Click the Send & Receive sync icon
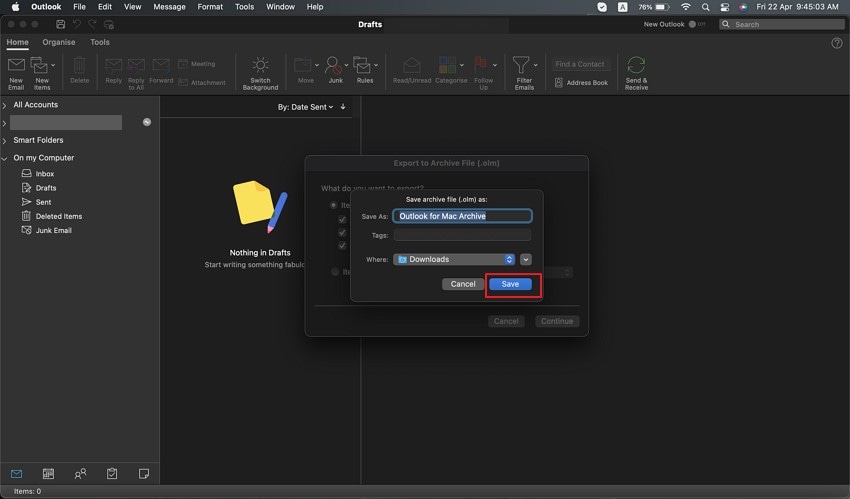This screenshot has height=499, width=850. pyautogui.click(x=636, y=65)
